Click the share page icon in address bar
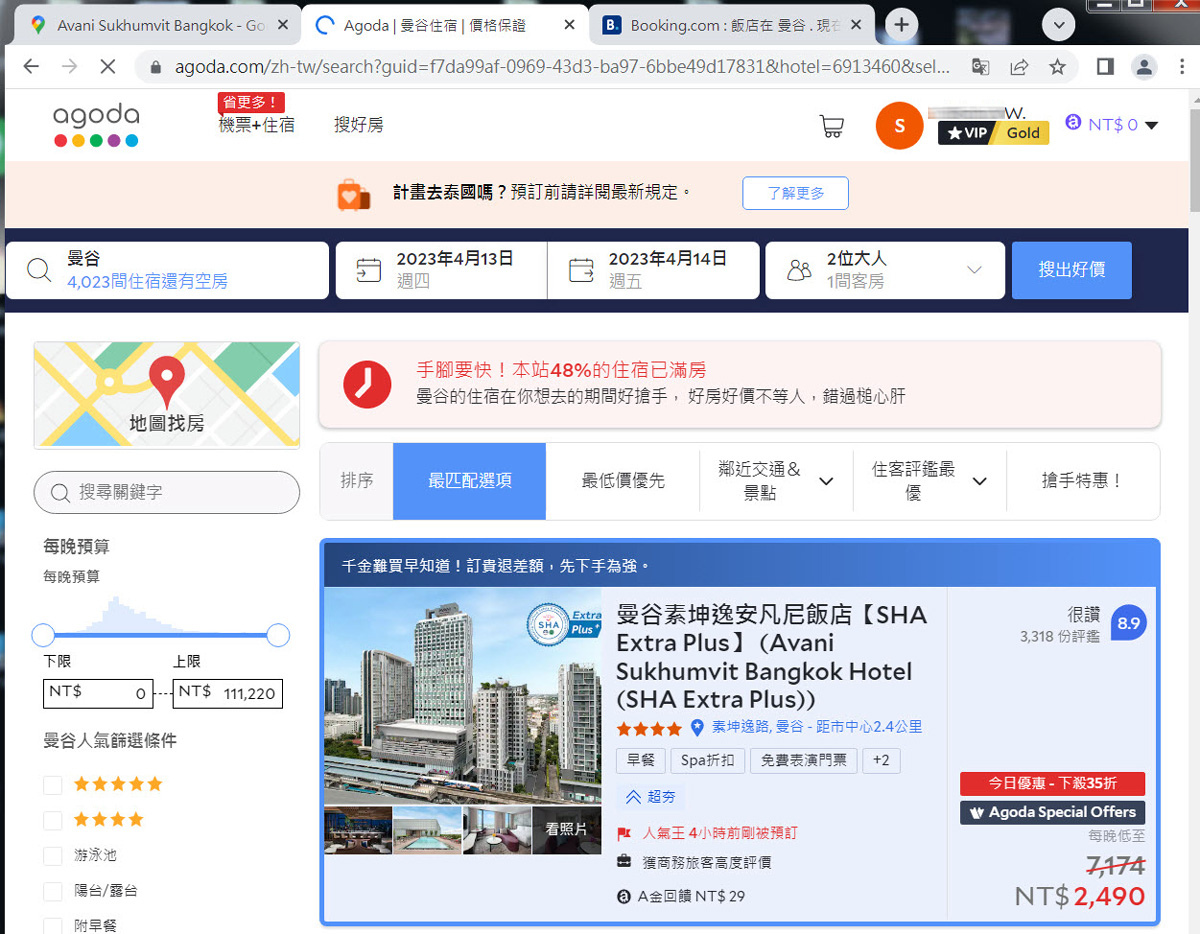1200x934 pixels. [x=1019, y=67]
